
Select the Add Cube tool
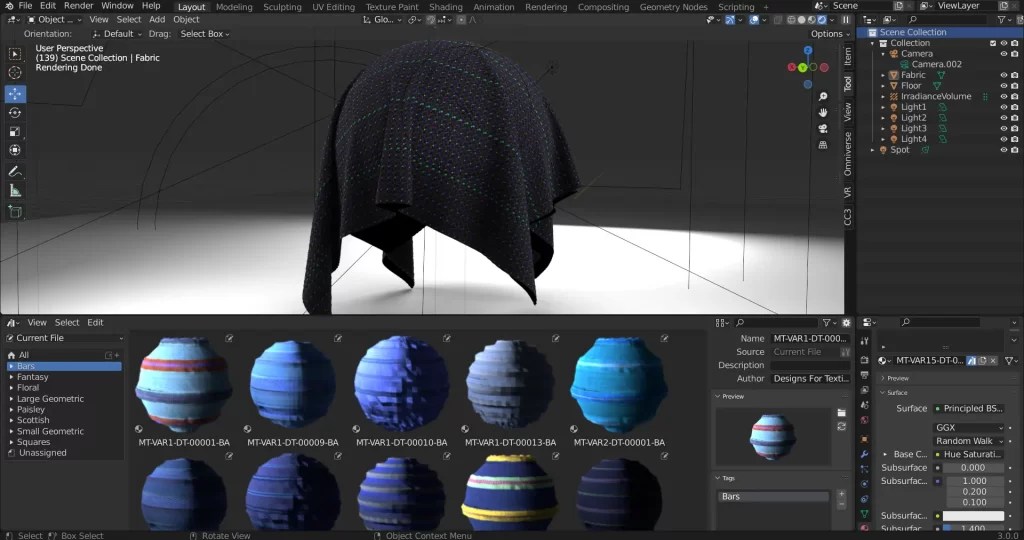(x=15, y=212)
